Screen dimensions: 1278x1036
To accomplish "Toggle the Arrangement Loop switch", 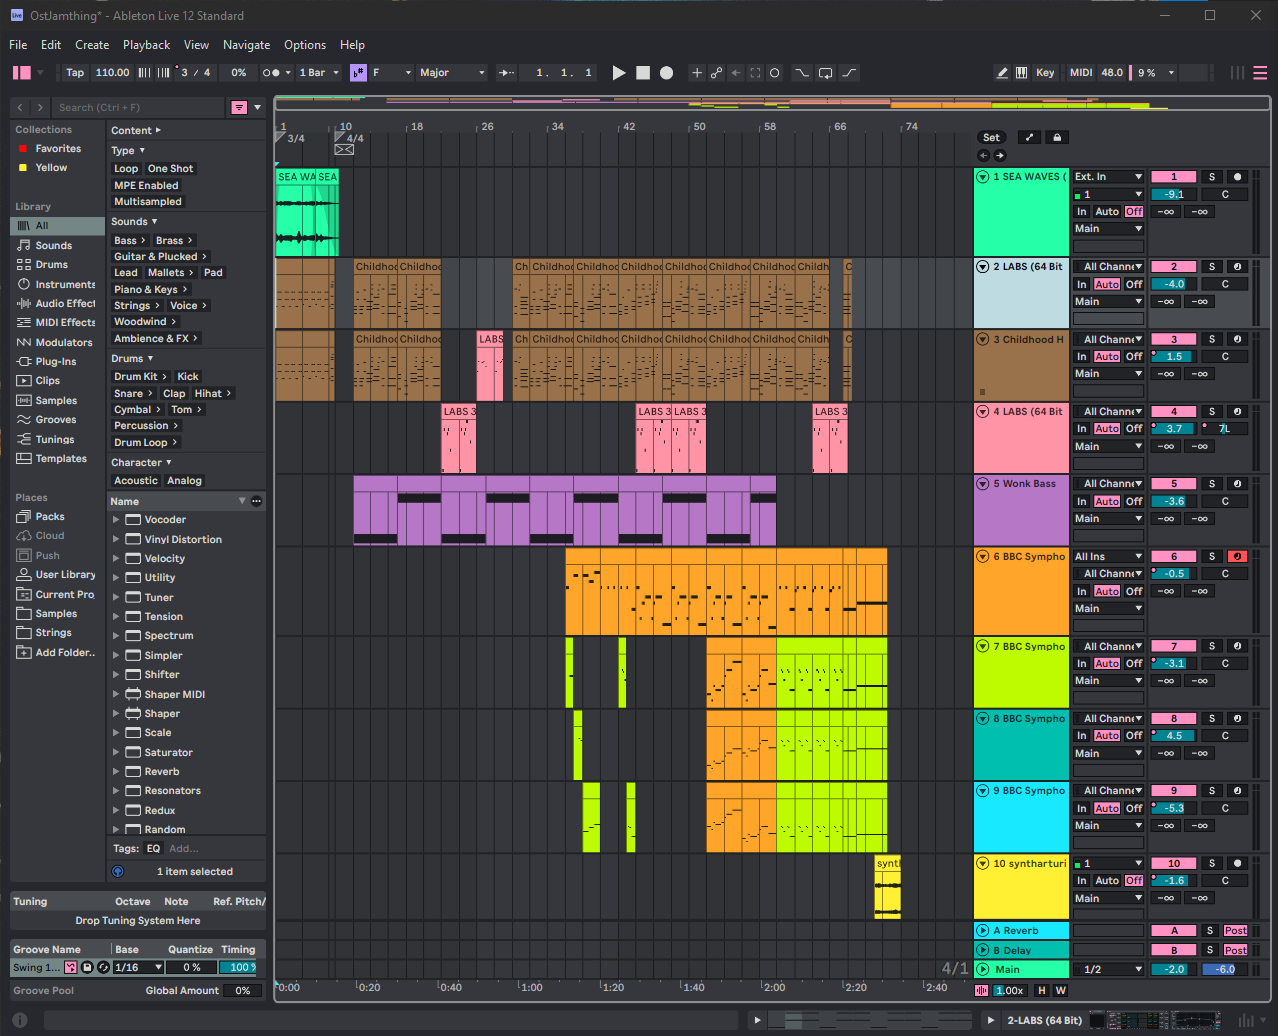I will click(x=825, y=73).
